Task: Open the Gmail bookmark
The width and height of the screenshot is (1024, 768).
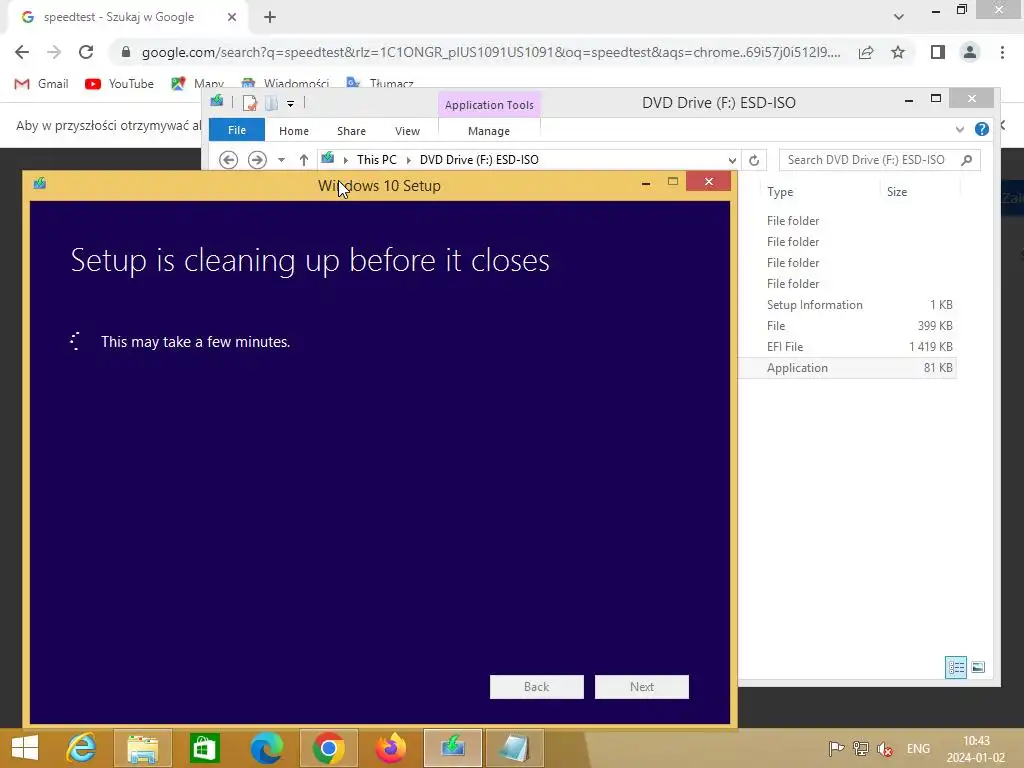Action: pyautogui.click(x=42, y=84)
